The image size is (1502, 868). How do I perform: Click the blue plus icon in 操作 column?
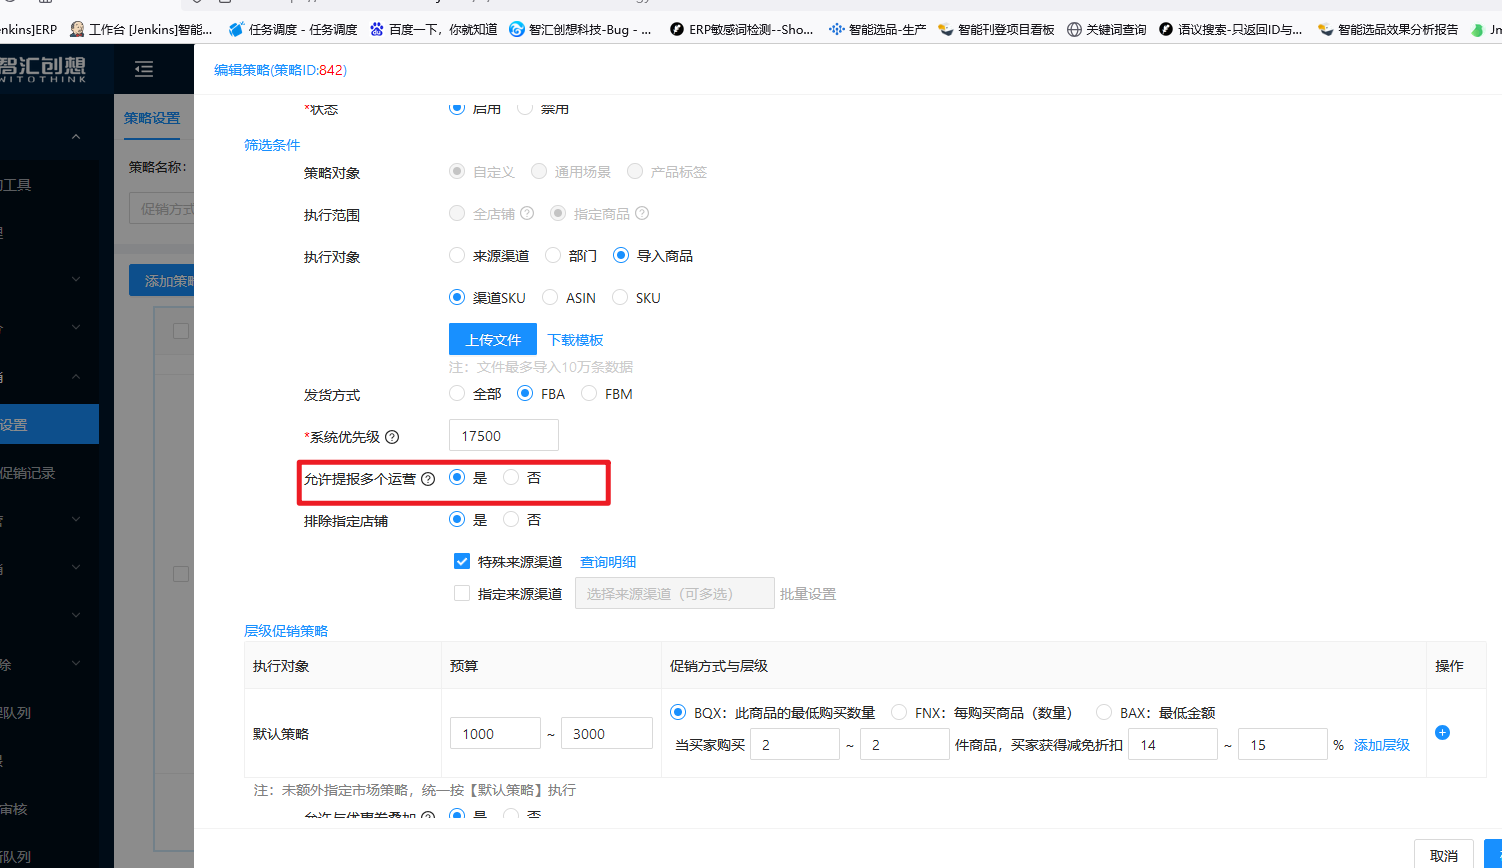pos(1442,733)
